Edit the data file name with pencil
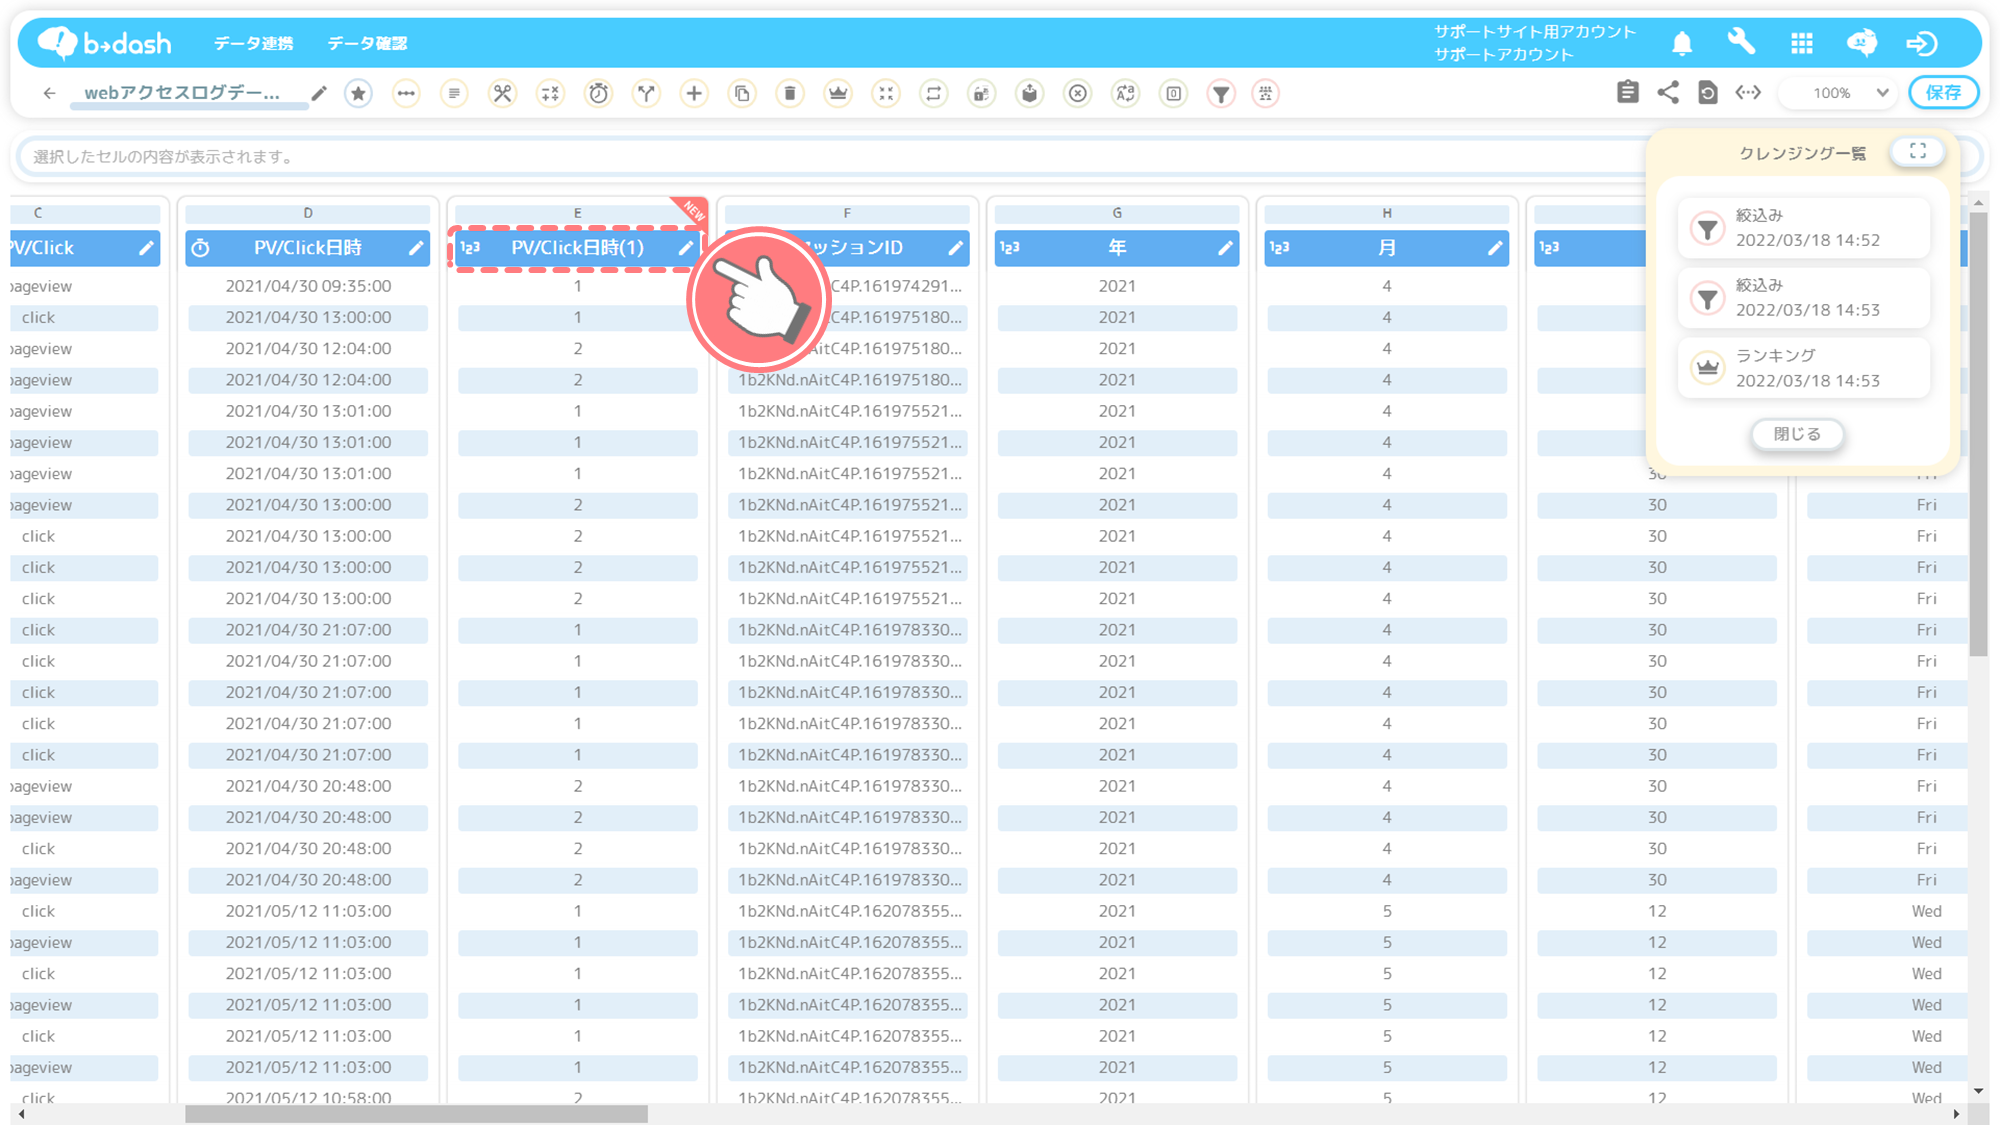This screenshot has width=2000, height=1125. tap(319, 93)
